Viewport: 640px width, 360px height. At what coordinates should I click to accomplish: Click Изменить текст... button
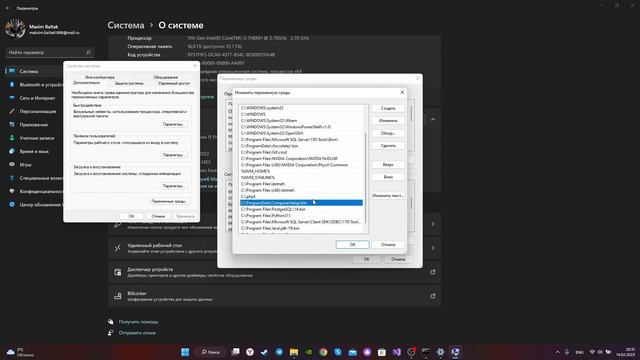pyautogui.click(x=388, y=196)
